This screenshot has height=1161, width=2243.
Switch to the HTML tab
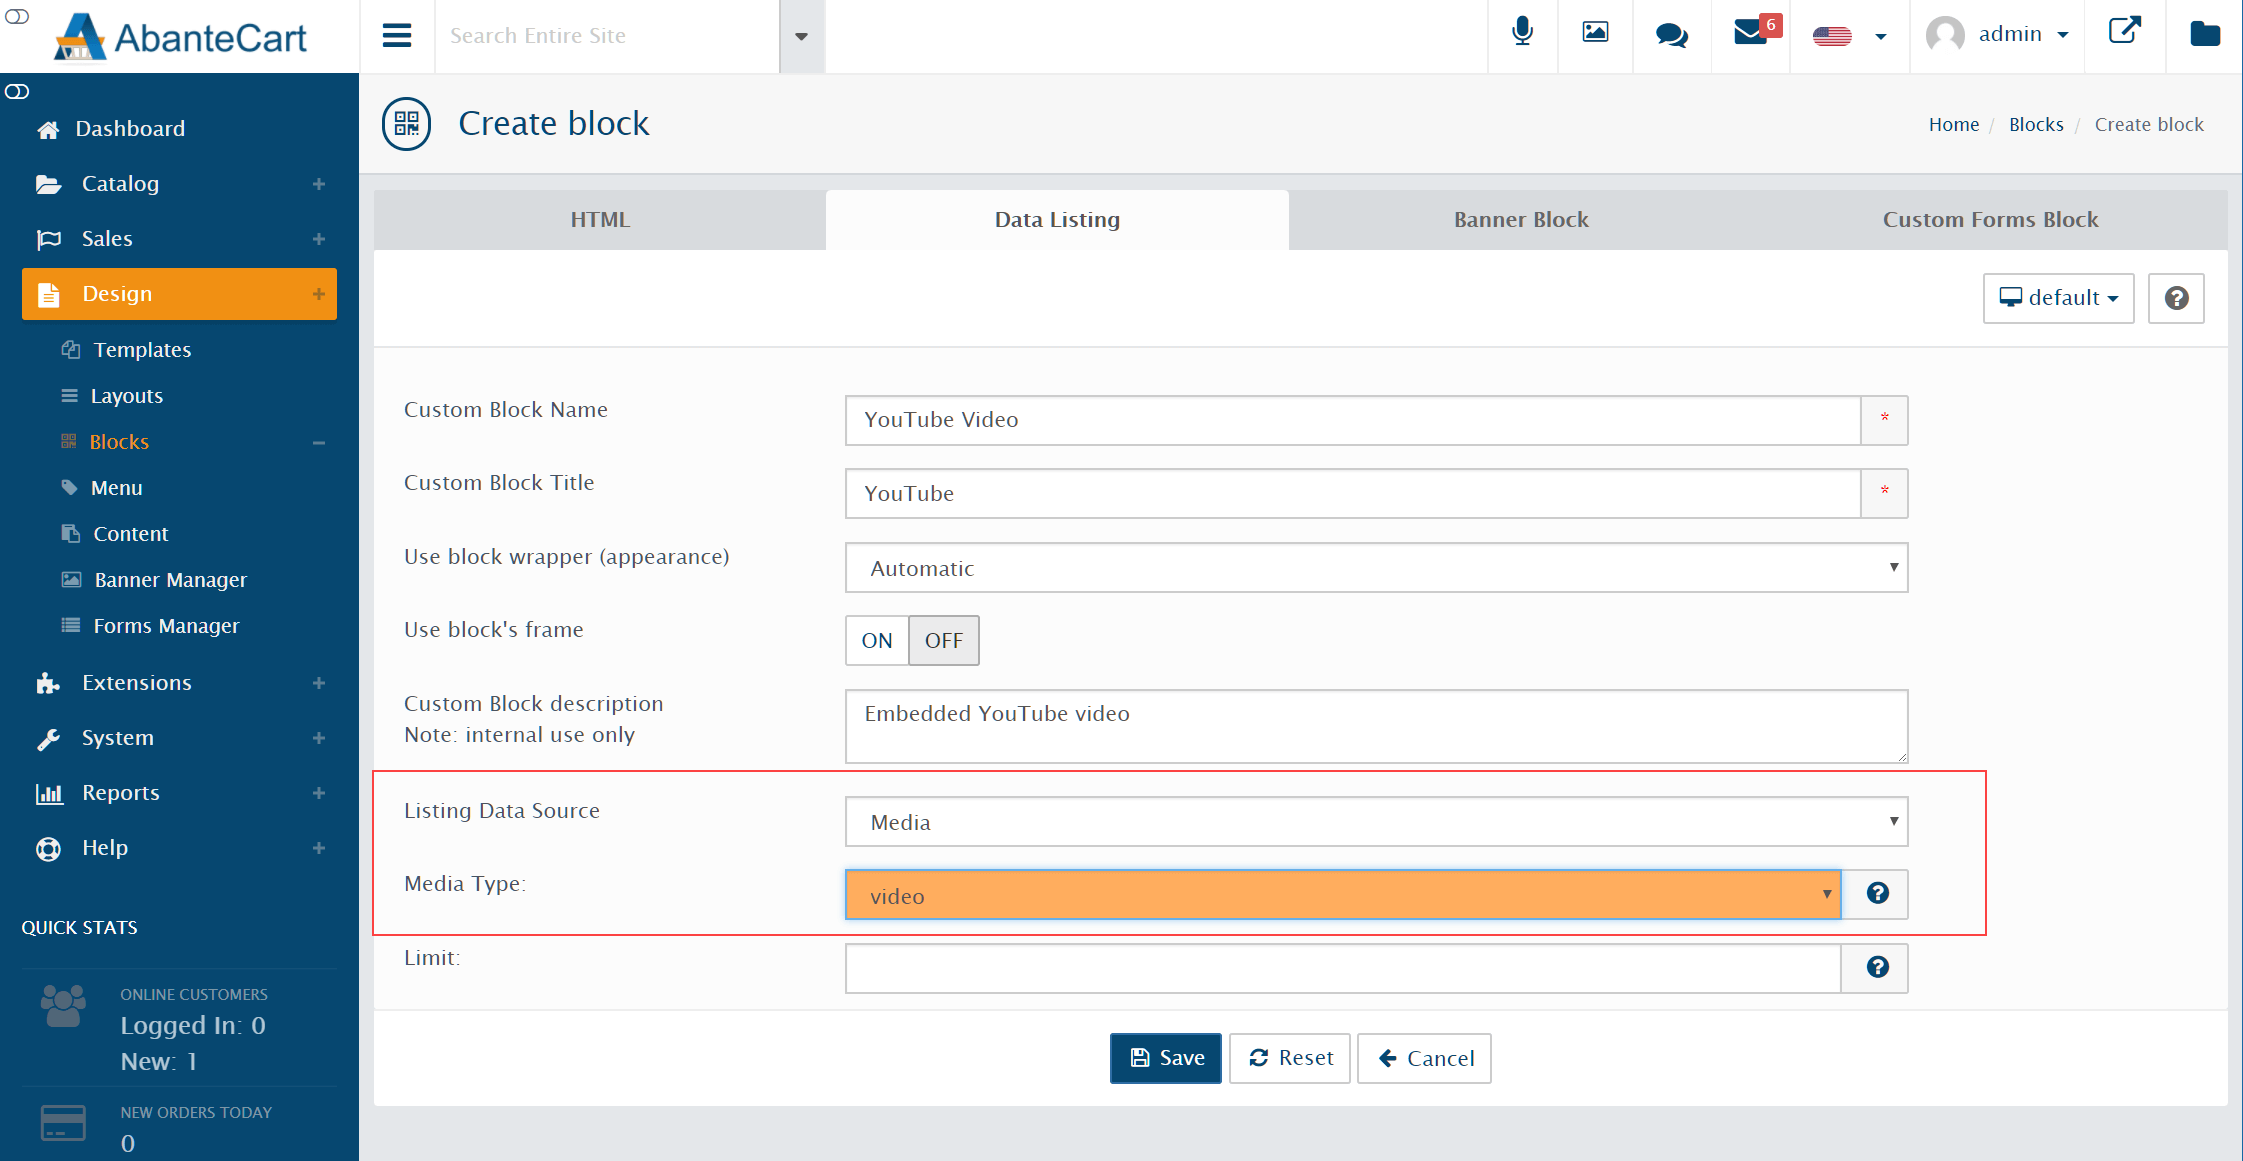click(x=600, y=220)
